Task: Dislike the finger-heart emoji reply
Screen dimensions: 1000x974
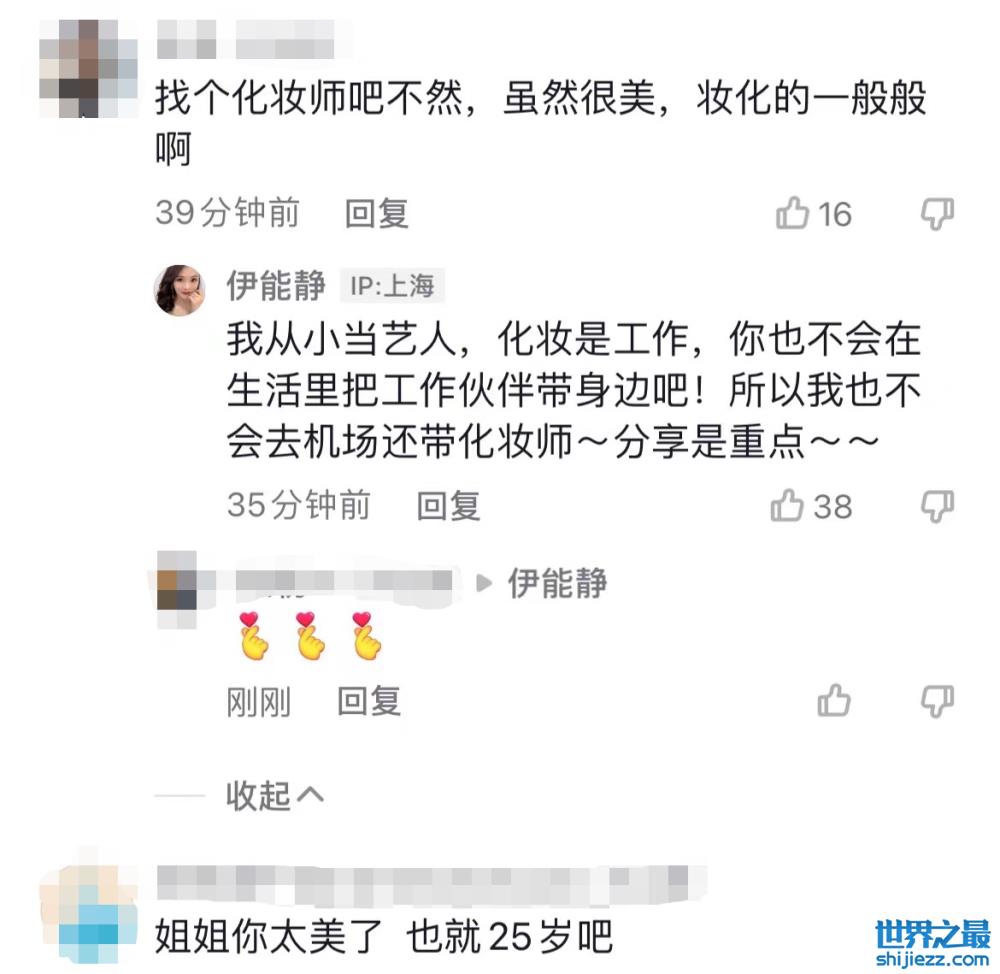Action: click(937, 700)
